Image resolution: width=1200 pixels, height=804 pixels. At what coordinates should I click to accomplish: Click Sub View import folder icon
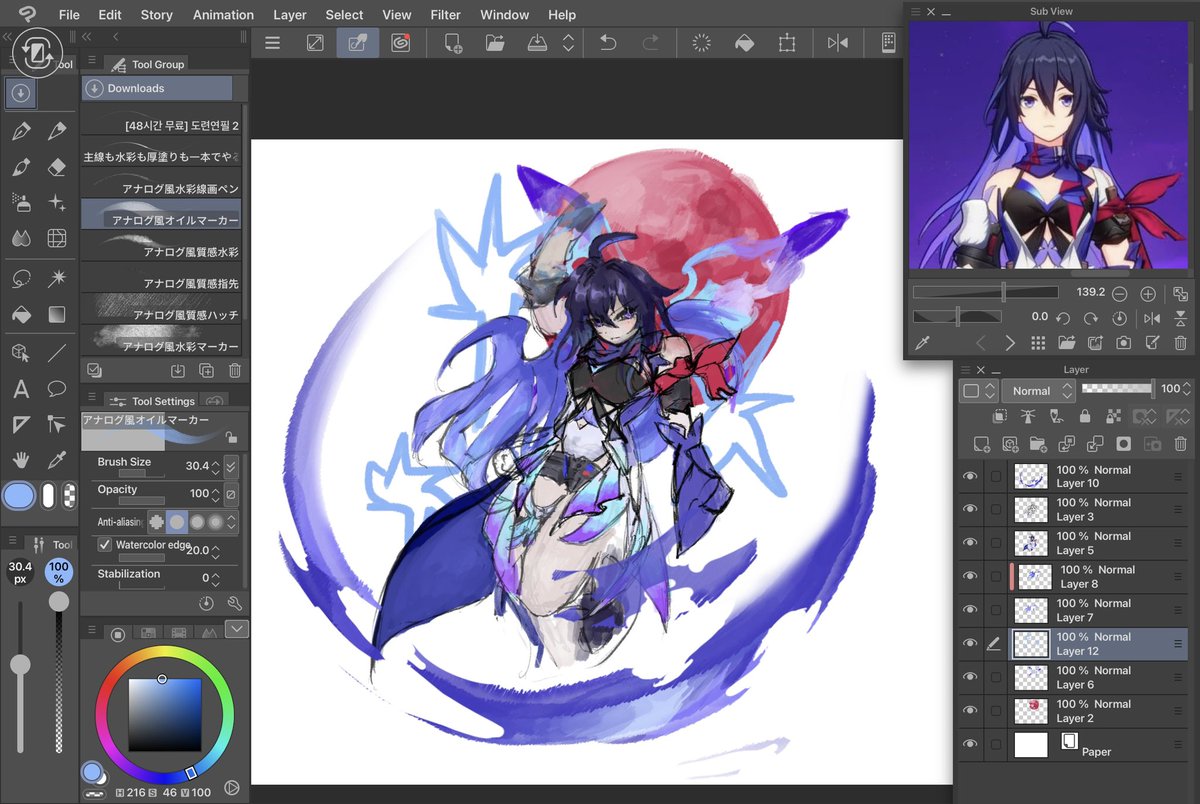coord(1066,343)
